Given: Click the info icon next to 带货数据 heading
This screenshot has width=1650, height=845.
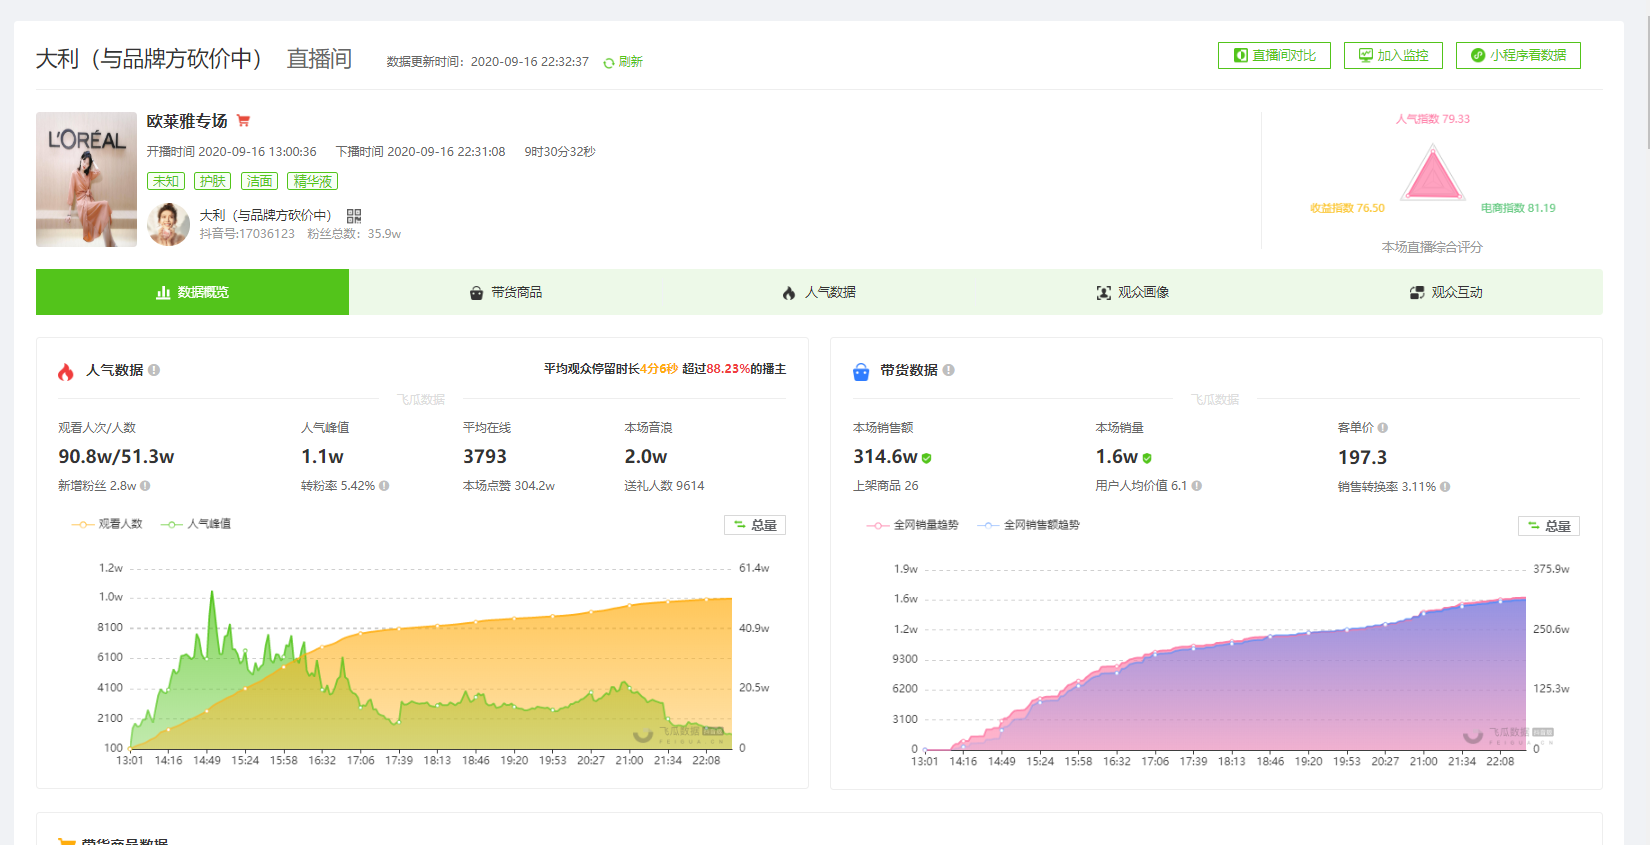Looking at the screenshot, I should click(x=948, y=370).
